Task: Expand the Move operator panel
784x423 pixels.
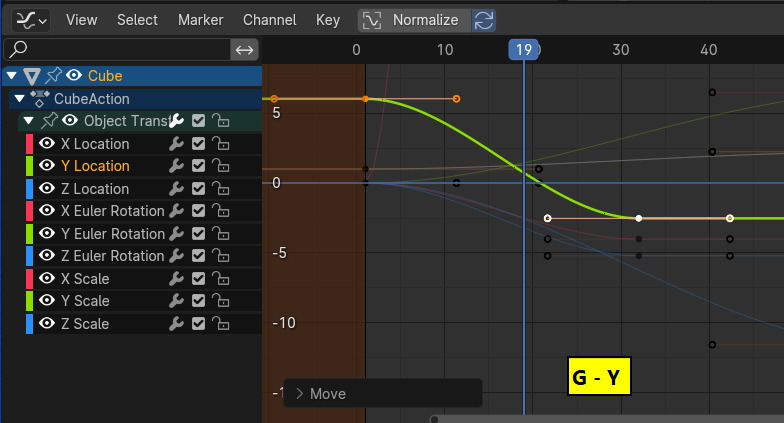Action: click(300, 394)
